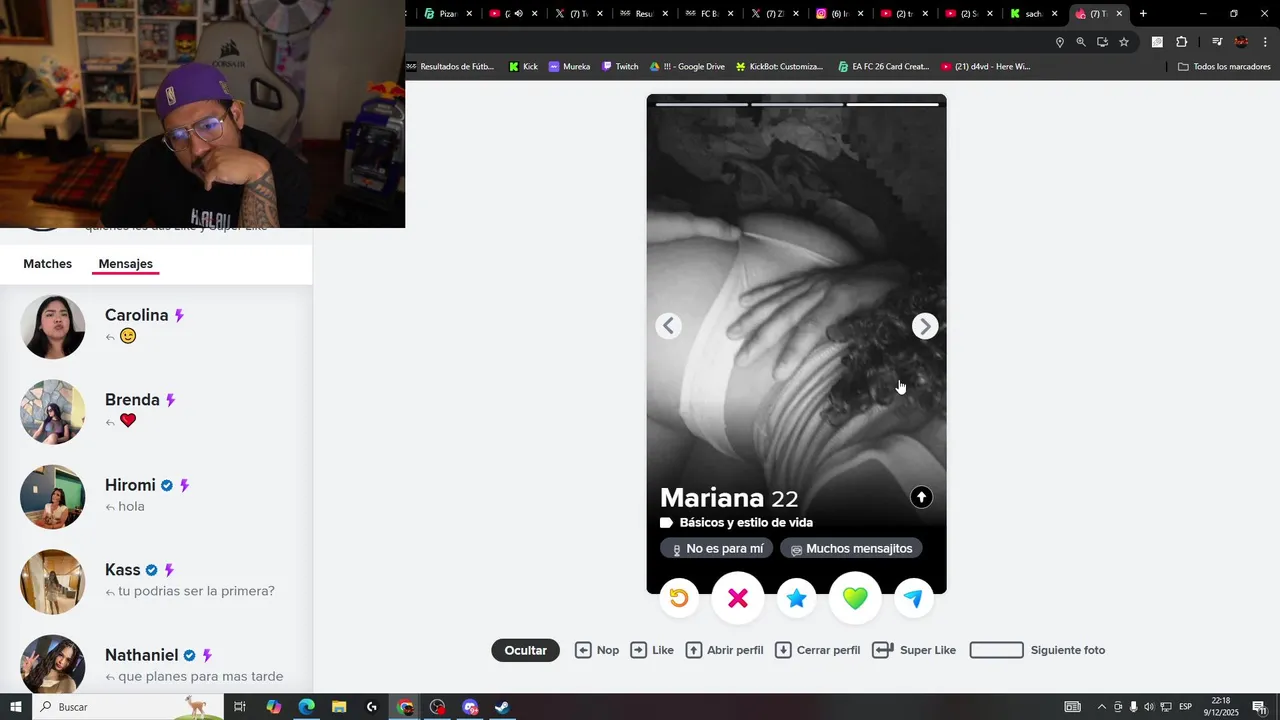Open Mariana's profile with the up arrow
The image size is (1280, 720).
921,497
